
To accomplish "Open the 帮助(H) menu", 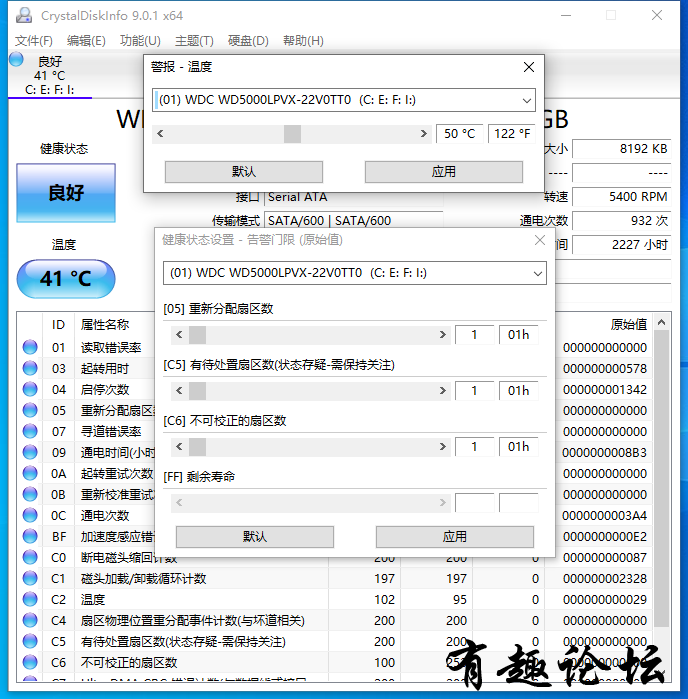I will click(303, 41).
